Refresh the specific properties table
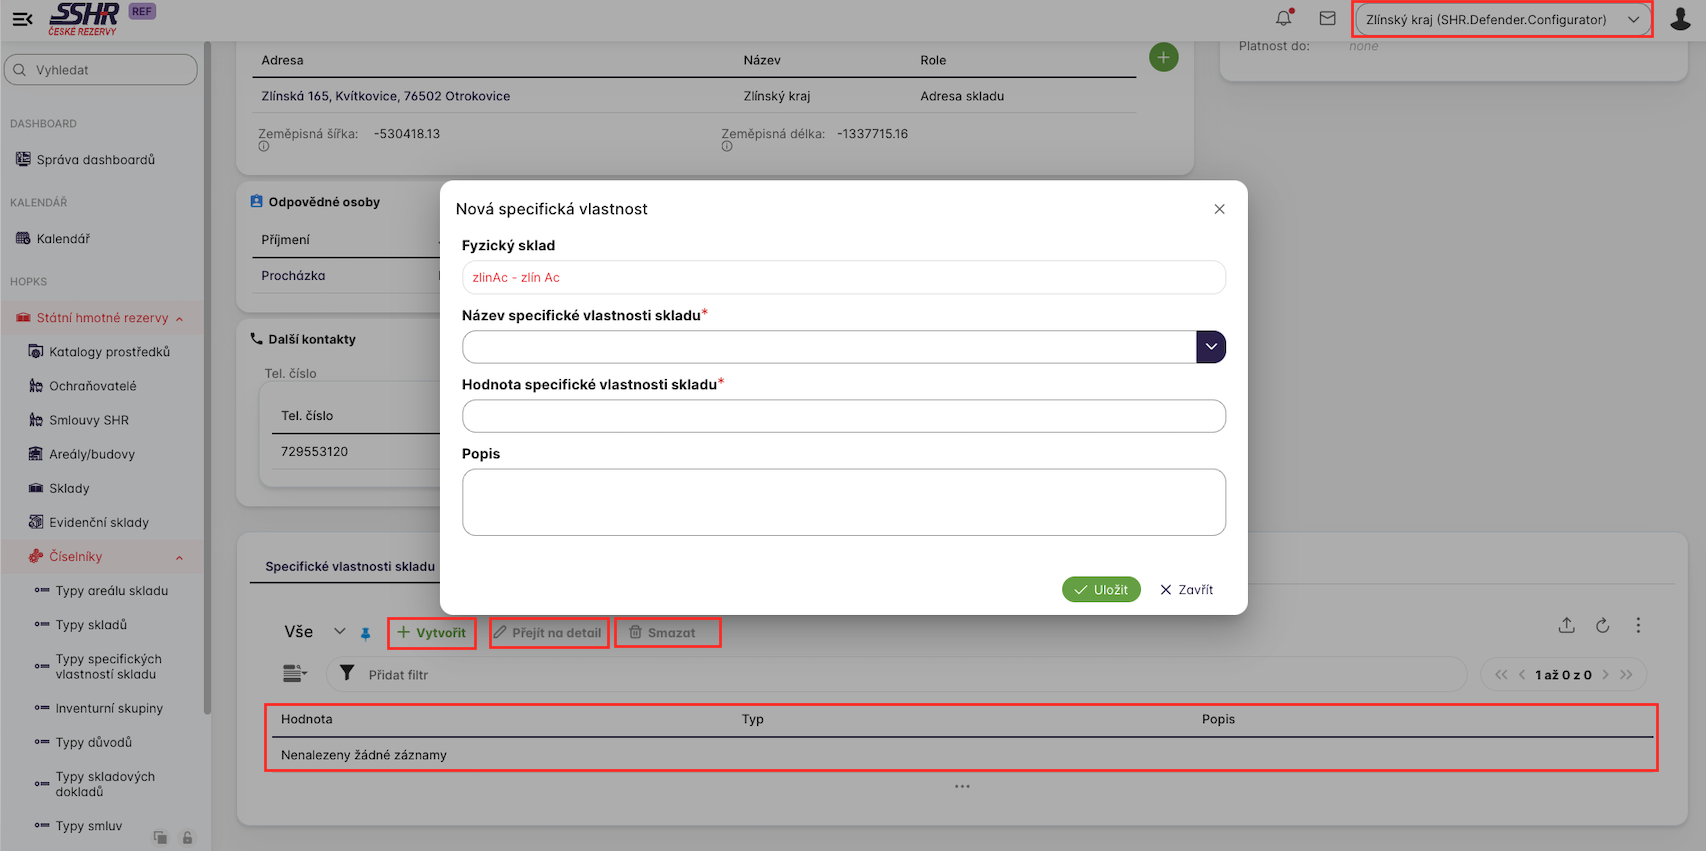1706x851 pixels. [1602, 625]
